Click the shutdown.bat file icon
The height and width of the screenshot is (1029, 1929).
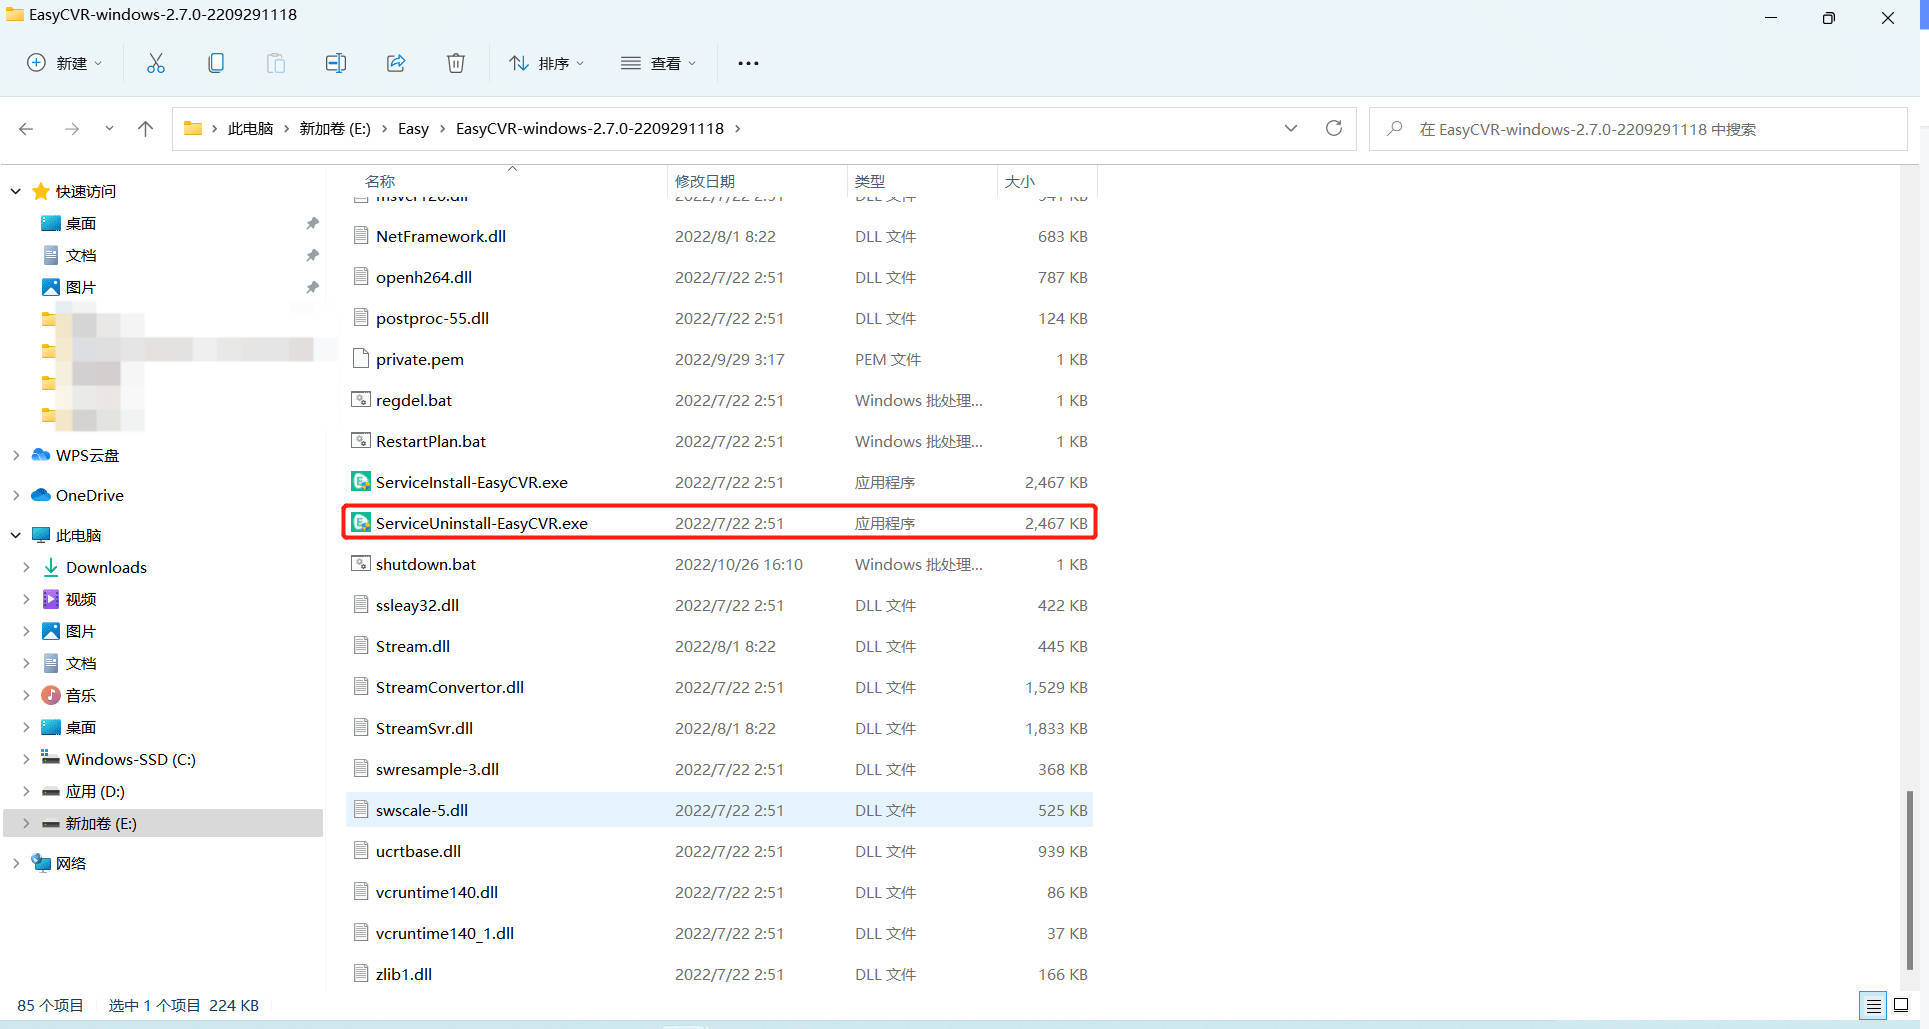[361, 564]
